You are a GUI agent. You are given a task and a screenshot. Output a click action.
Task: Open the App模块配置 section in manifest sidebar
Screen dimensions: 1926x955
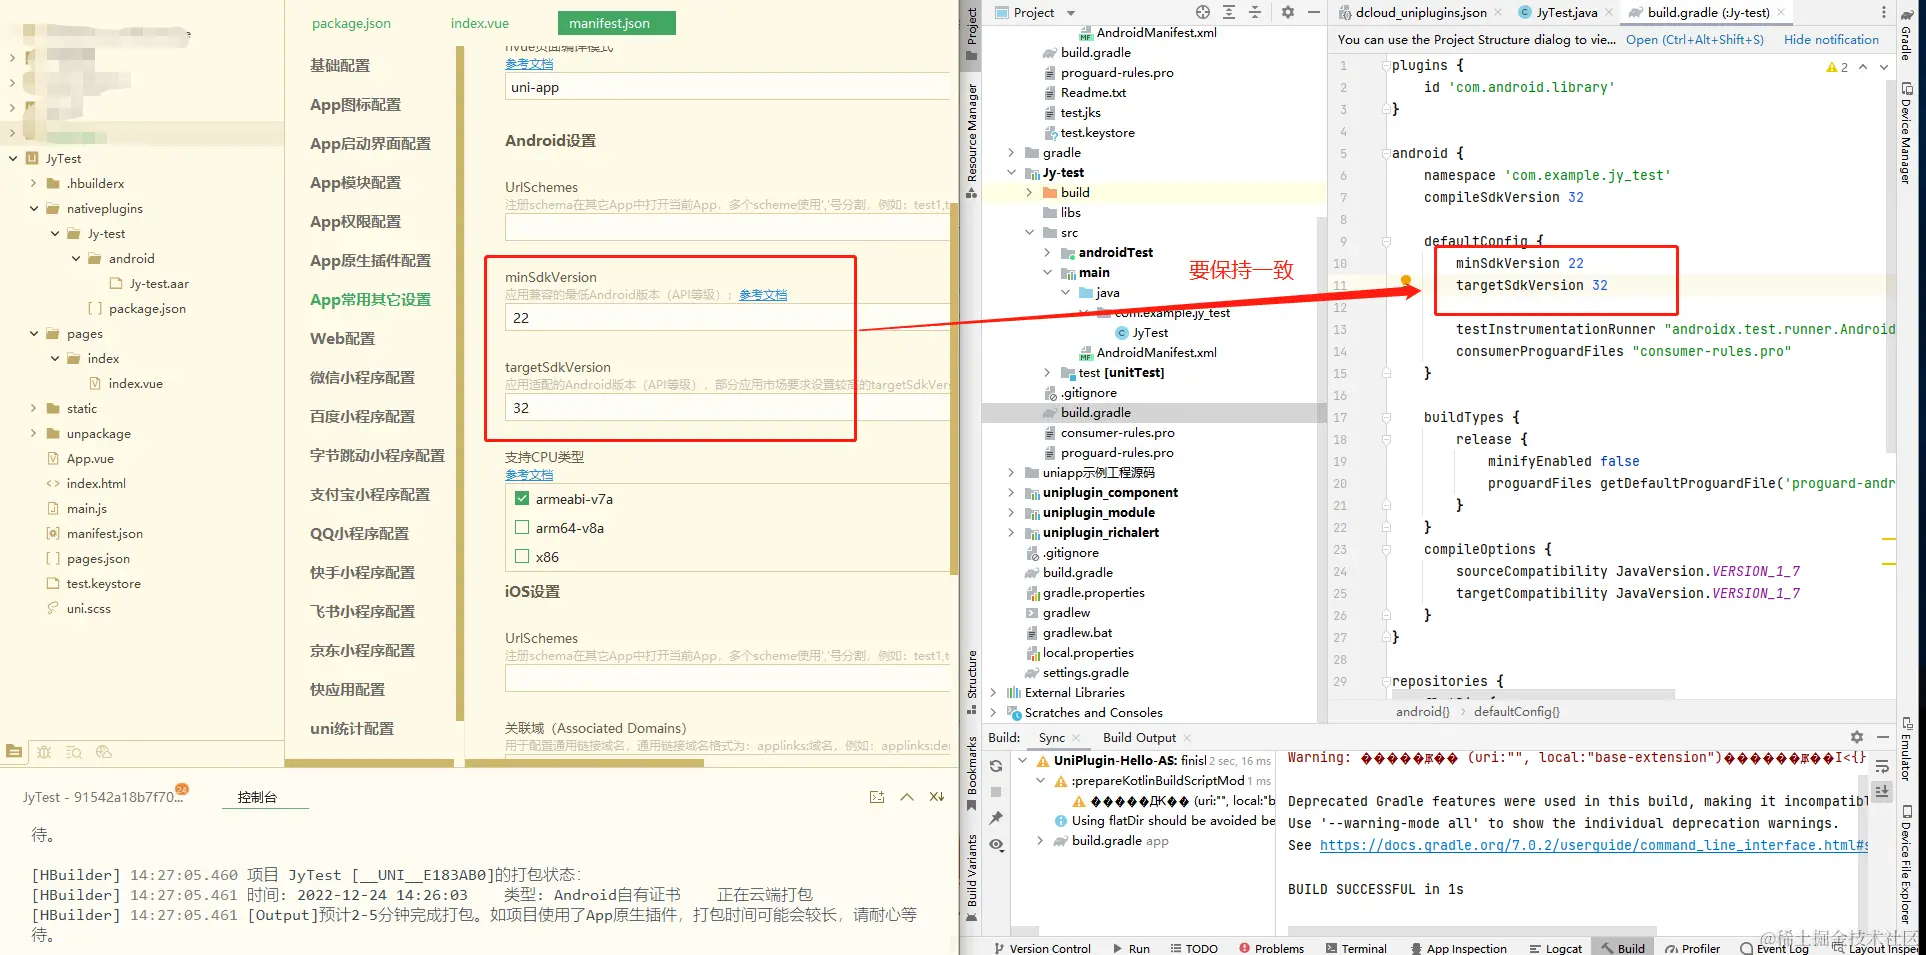pos(355,183)
